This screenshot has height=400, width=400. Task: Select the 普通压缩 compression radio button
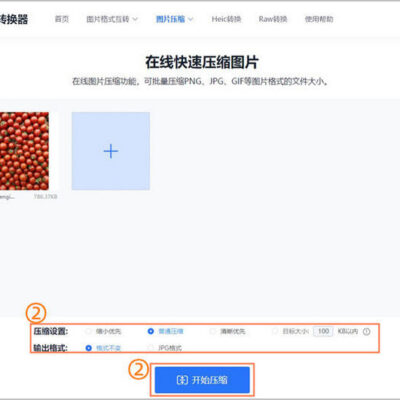(151, 331)
